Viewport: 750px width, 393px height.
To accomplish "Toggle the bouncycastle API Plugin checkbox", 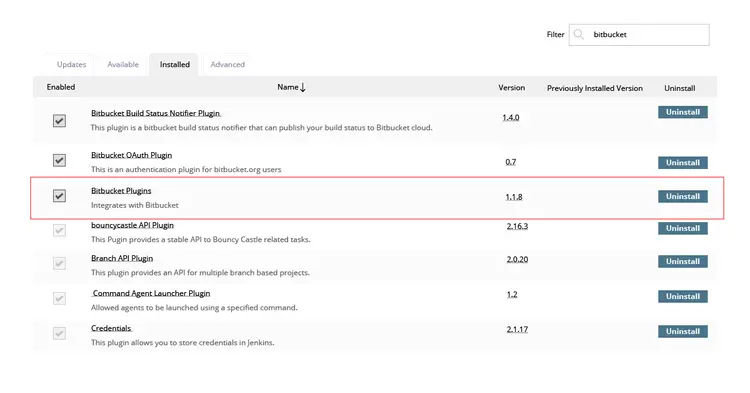I will tap(59, 230).
